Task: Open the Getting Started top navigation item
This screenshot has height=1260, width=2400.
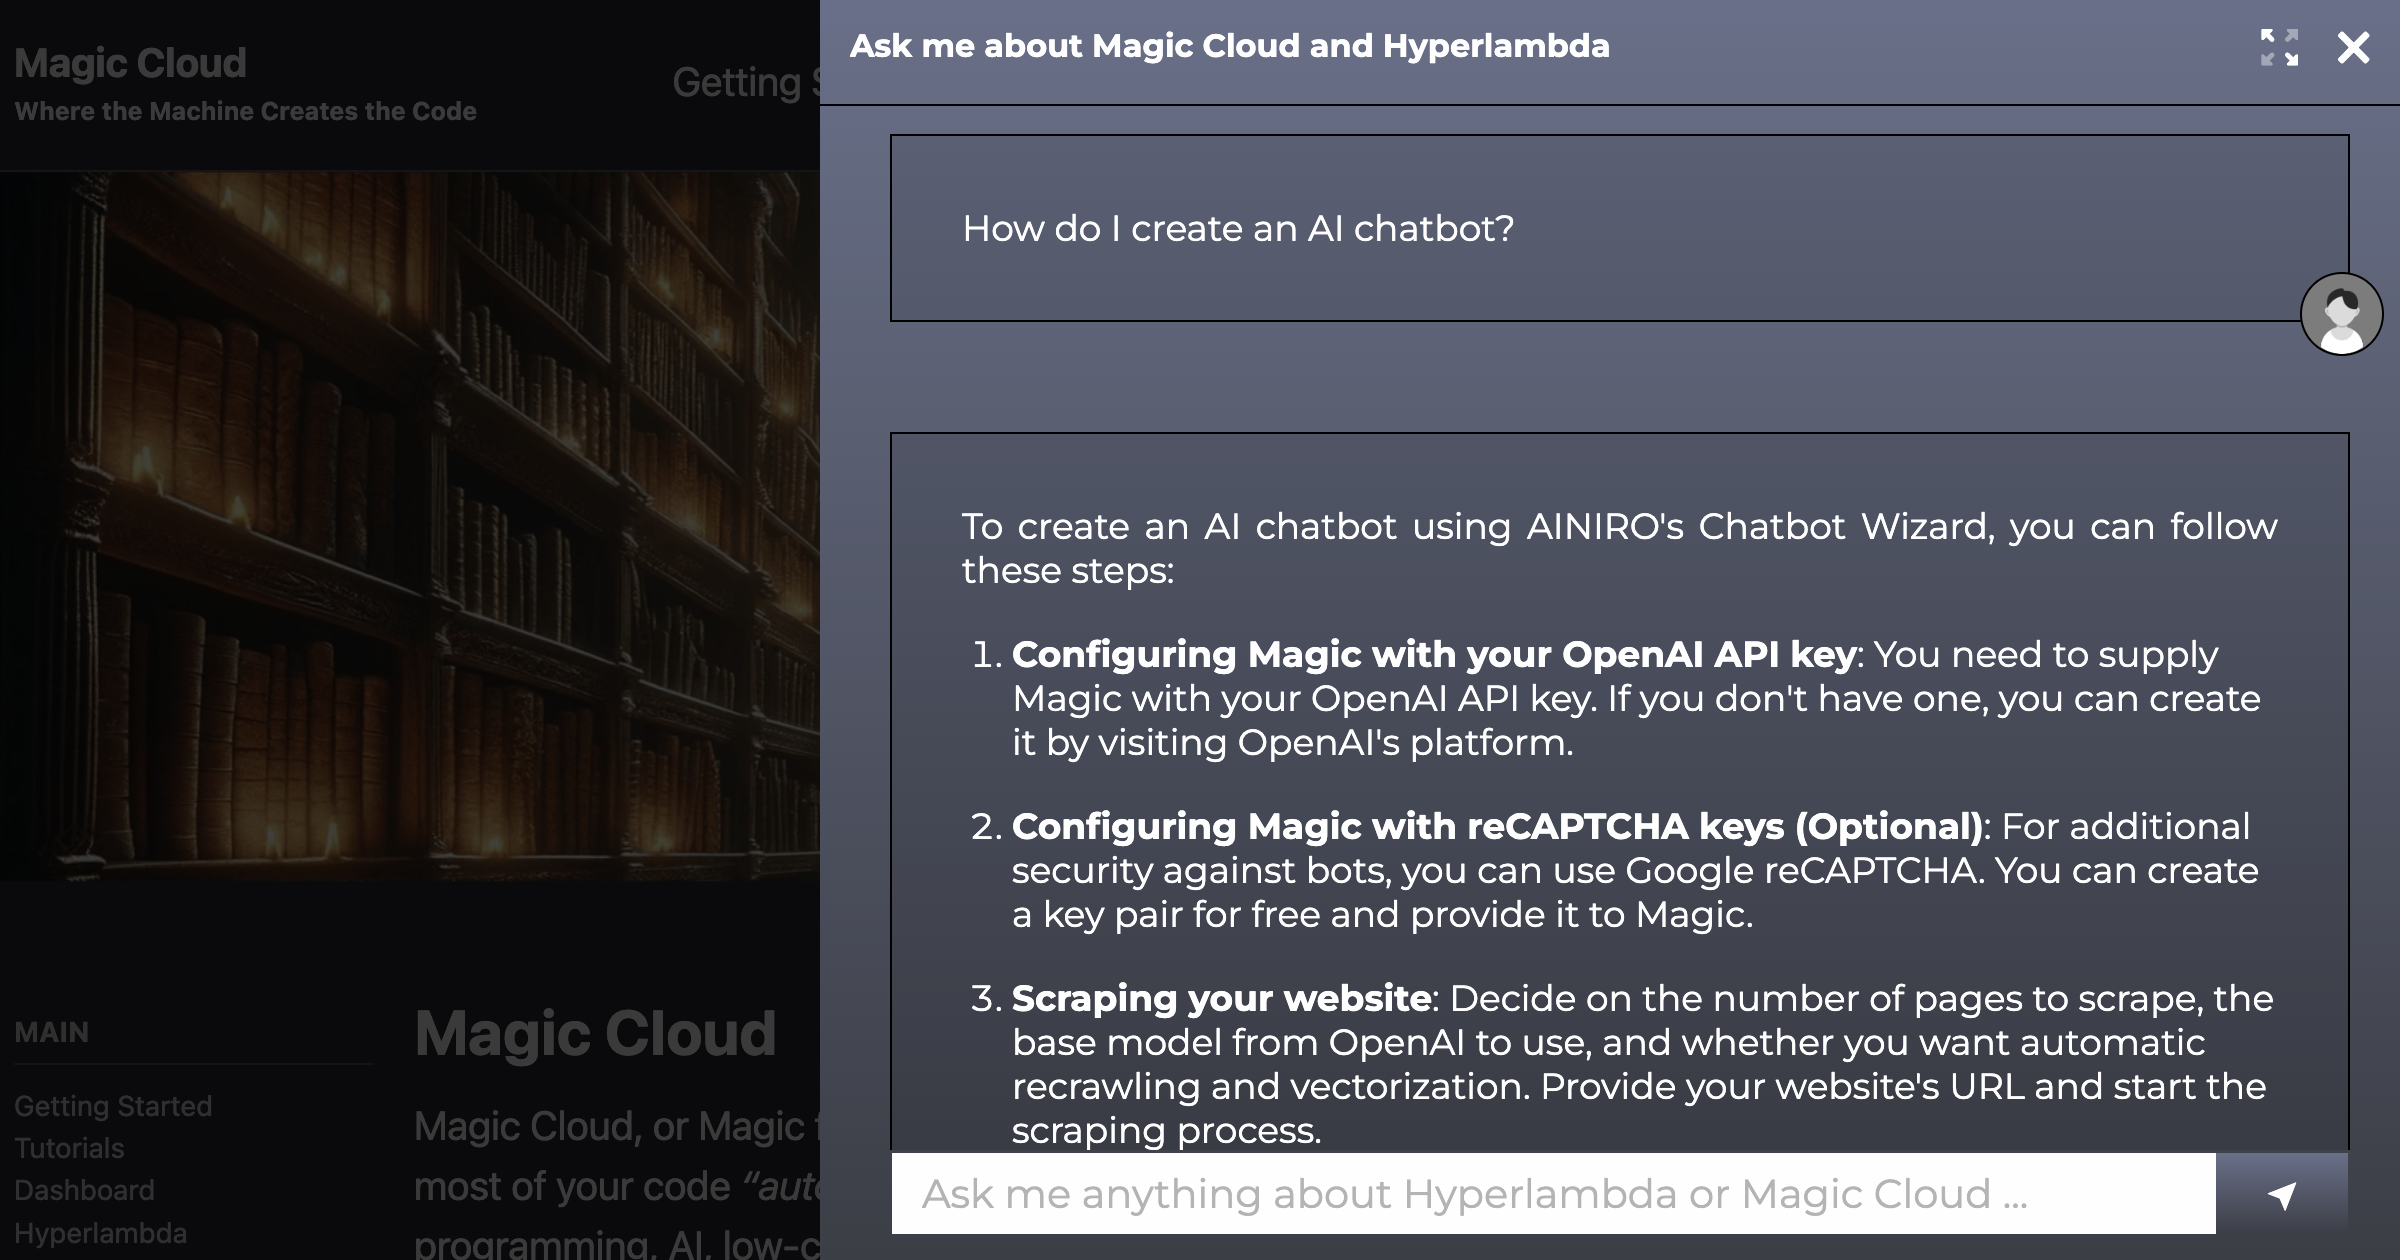Action: [745, 82]
